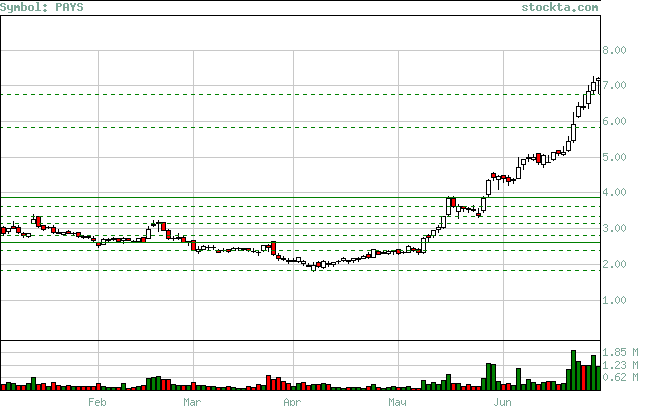
Task: Click the Apr month axis label
Action: pos(292,401)
